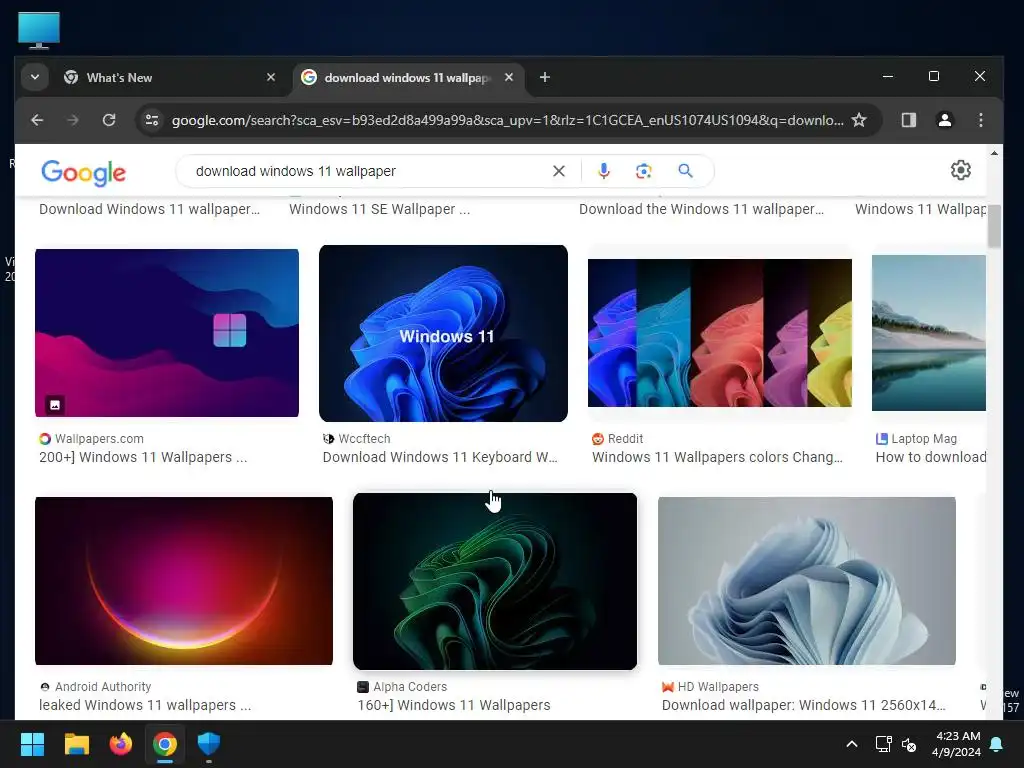Image resolution: width=1024 pixels, height=768 pixels.
Task: Select the download windows 11 wallpaper tab
Action: 409,78
